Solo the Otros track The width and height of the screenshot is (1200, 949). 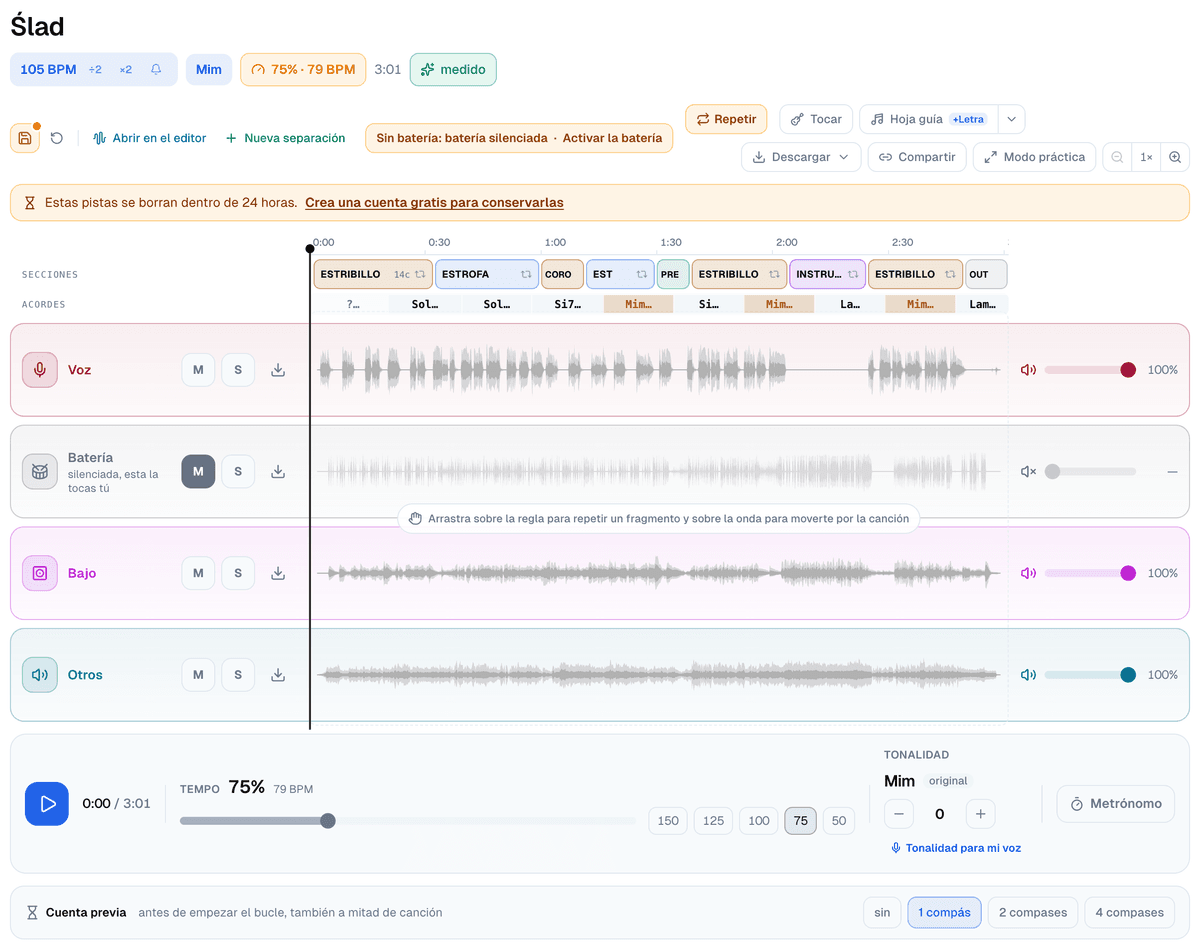pyautogui.click(x=238, y=675)
